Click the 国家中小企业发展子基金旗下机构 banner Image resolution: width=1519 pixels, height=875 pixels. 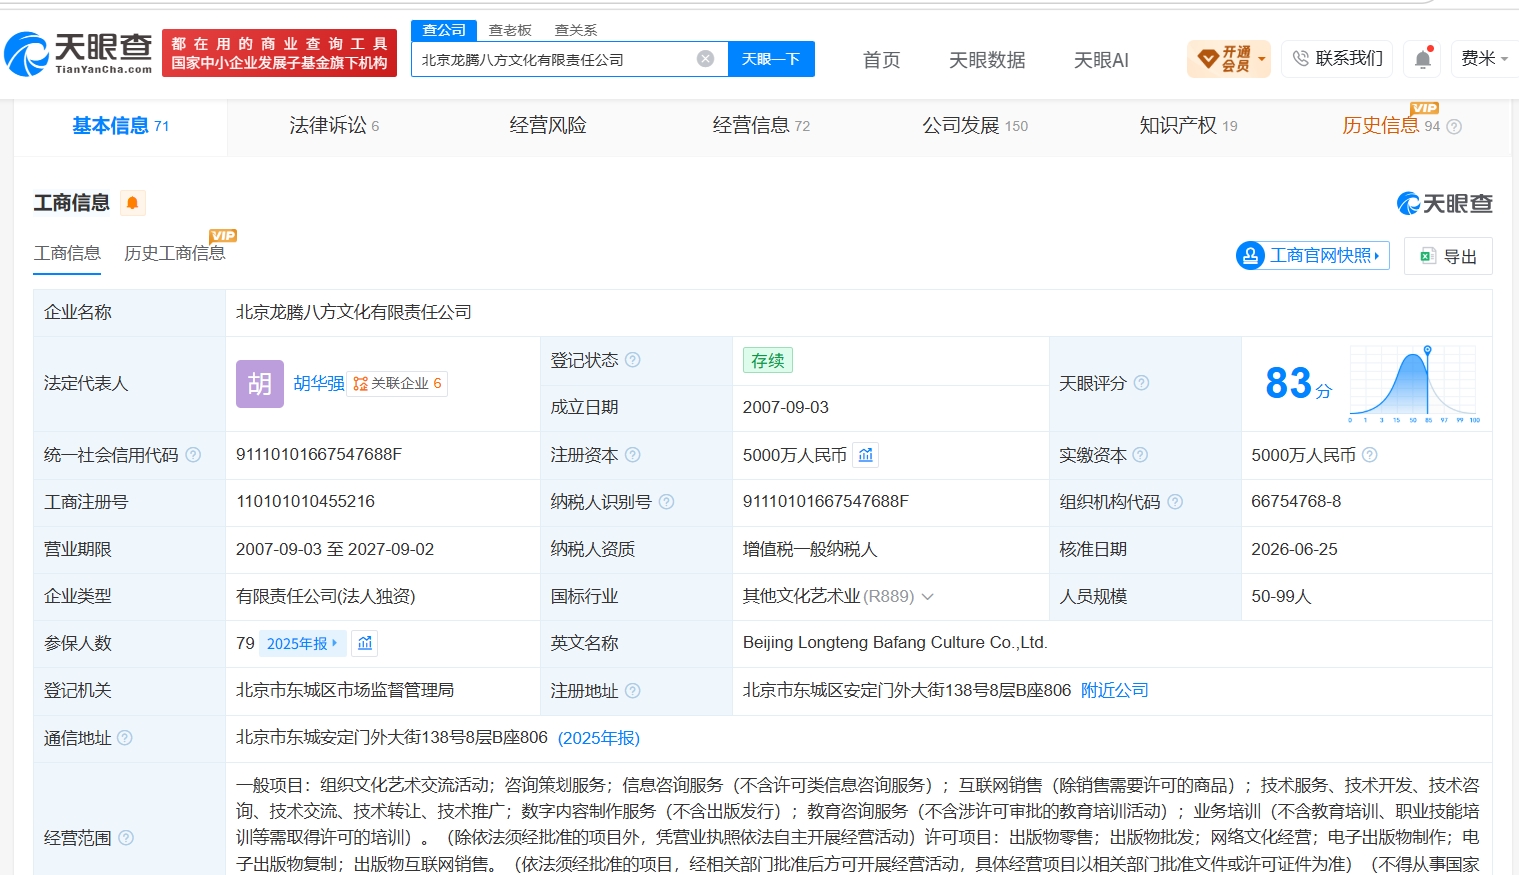tap(279, 53)
